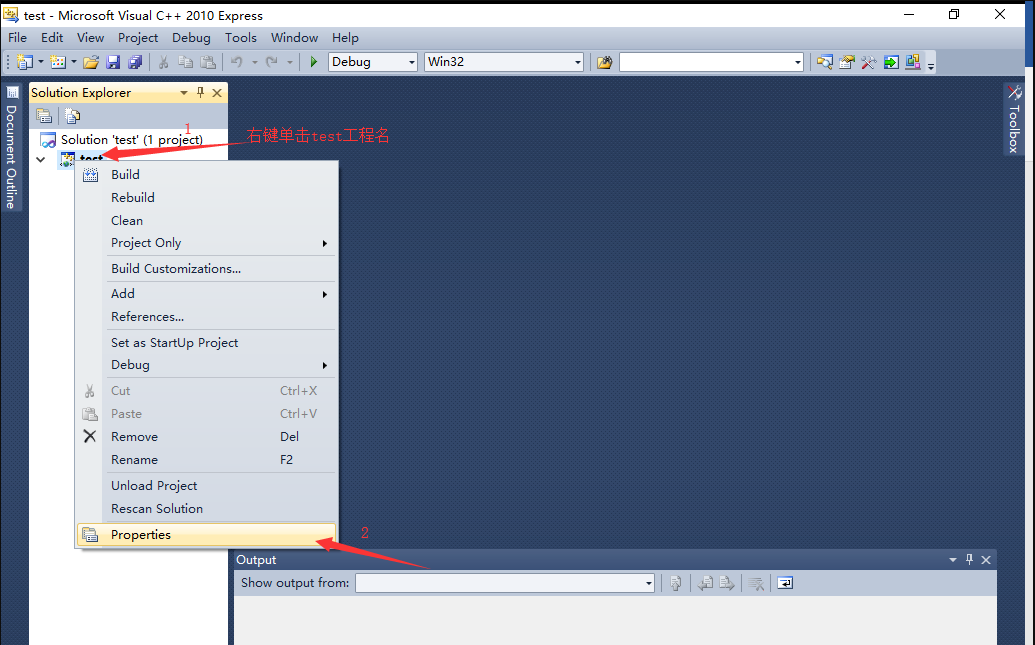The height and width of the screenshot is (645, 1035).
Task: Click the Cut scissors toolbar icon
Action: tap(164, 62)
